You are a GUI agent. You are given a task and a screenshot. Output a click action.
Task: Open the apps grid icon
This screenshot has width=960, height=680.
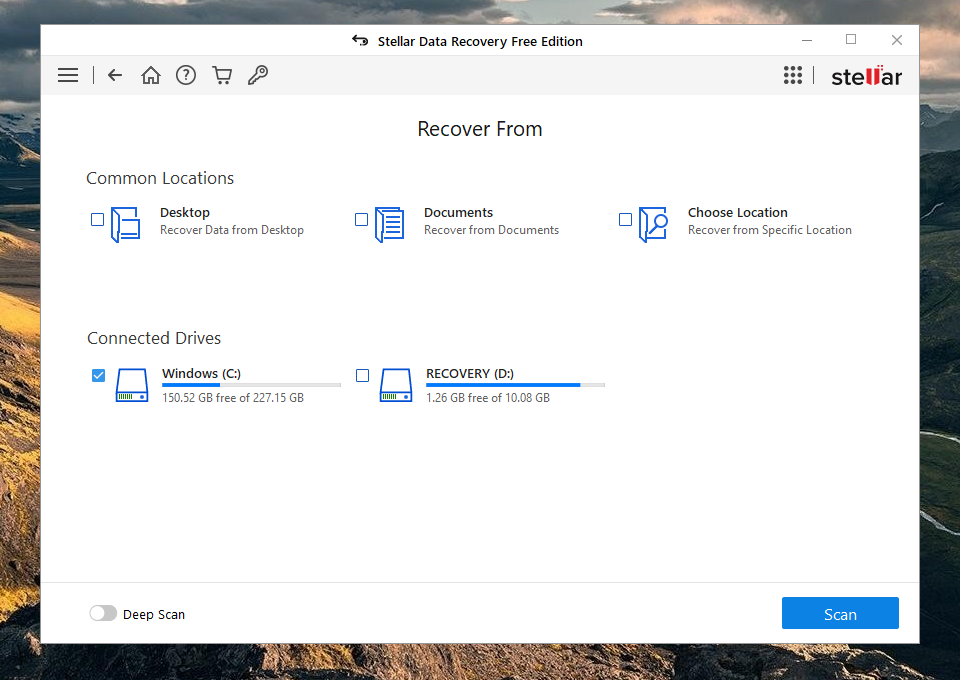point(793,75)
